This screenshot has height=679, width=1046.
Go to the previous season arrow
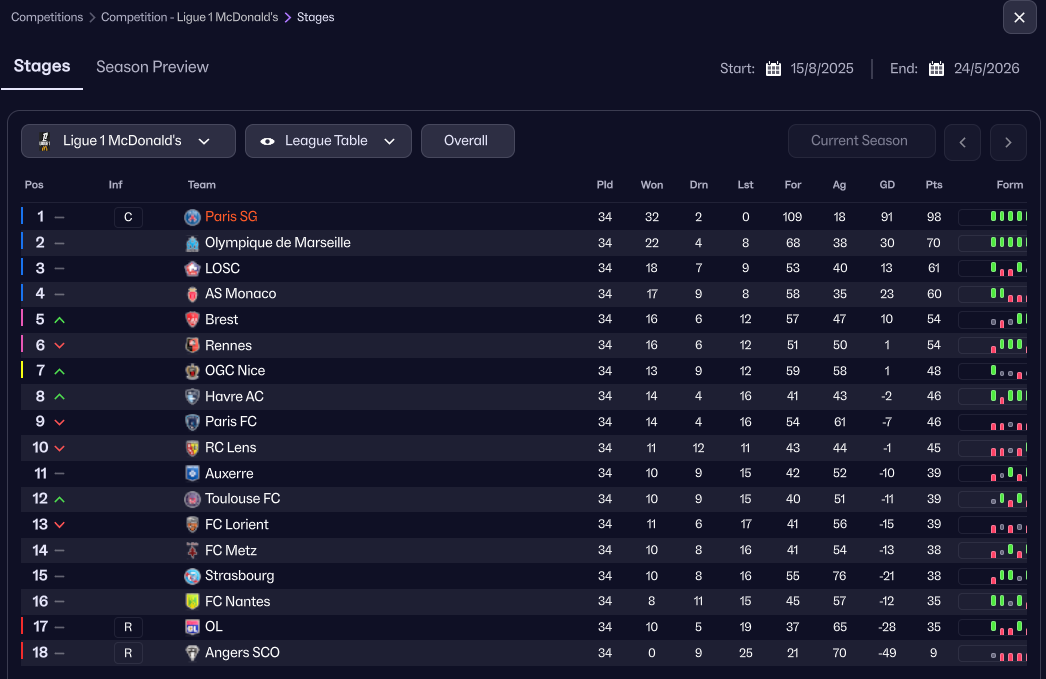click(962, 142)
